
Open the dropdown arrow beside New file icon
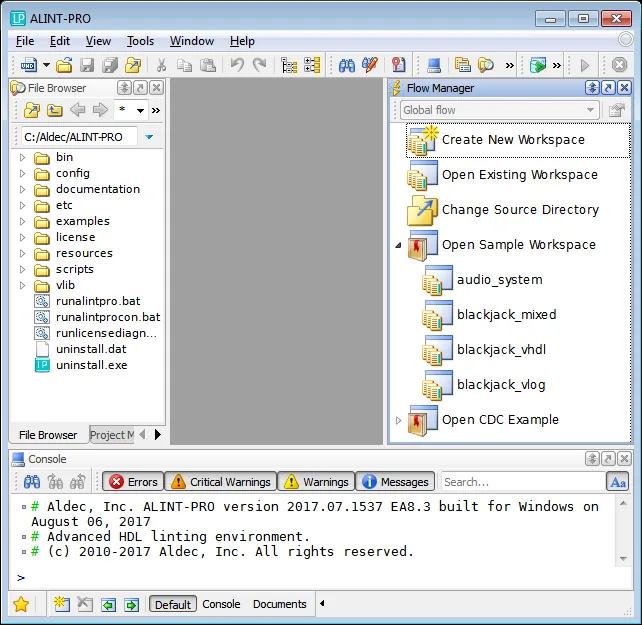coord(46,65)
